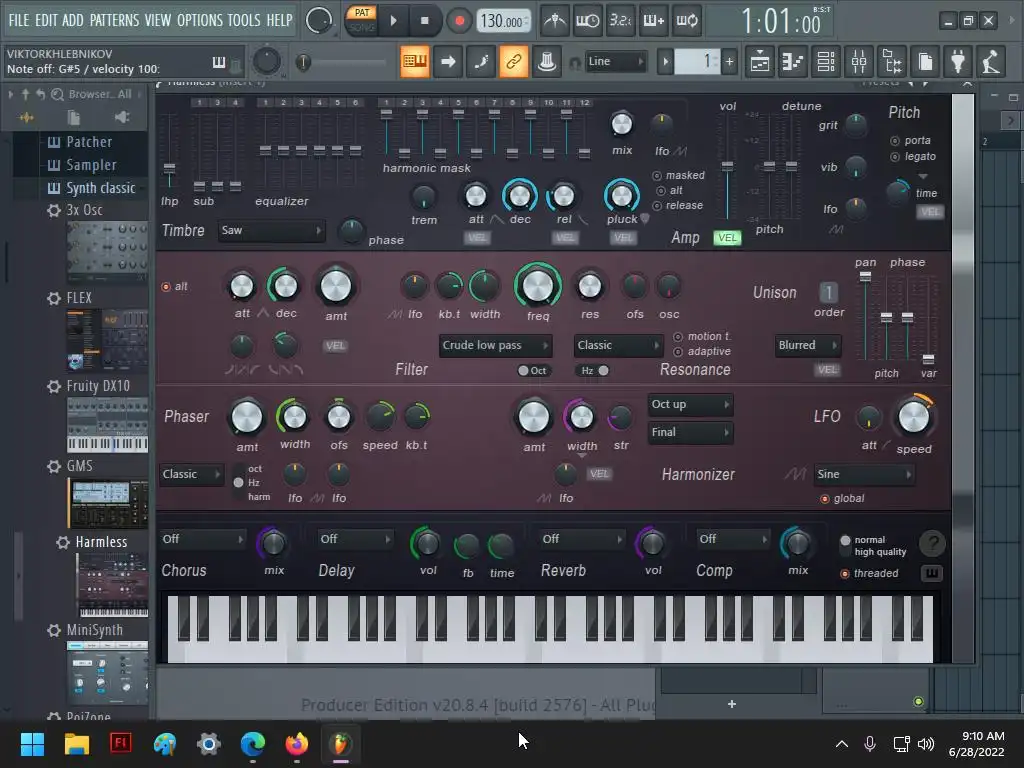The height and width of the screenshot is (768, 1024).
Task: Open the Channel rack icon
Action: 826,62
